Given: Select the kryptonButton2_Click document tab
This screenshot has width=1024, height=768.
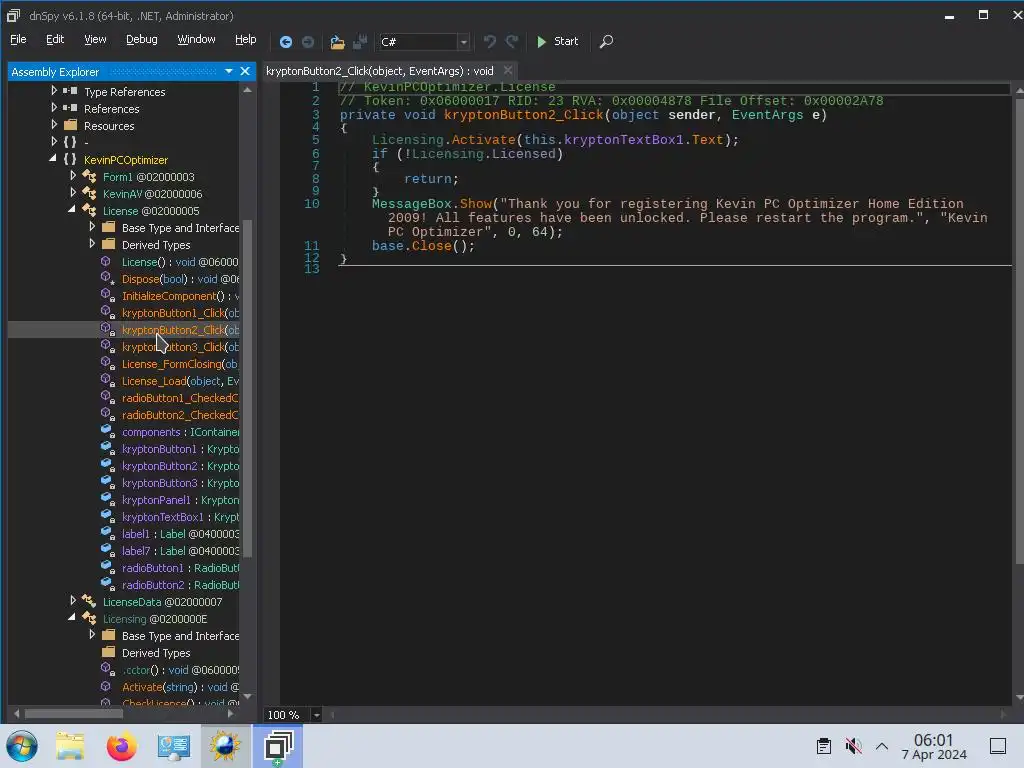Looking at the screenshot, I should pyautogui.click(x=379, y=71).
